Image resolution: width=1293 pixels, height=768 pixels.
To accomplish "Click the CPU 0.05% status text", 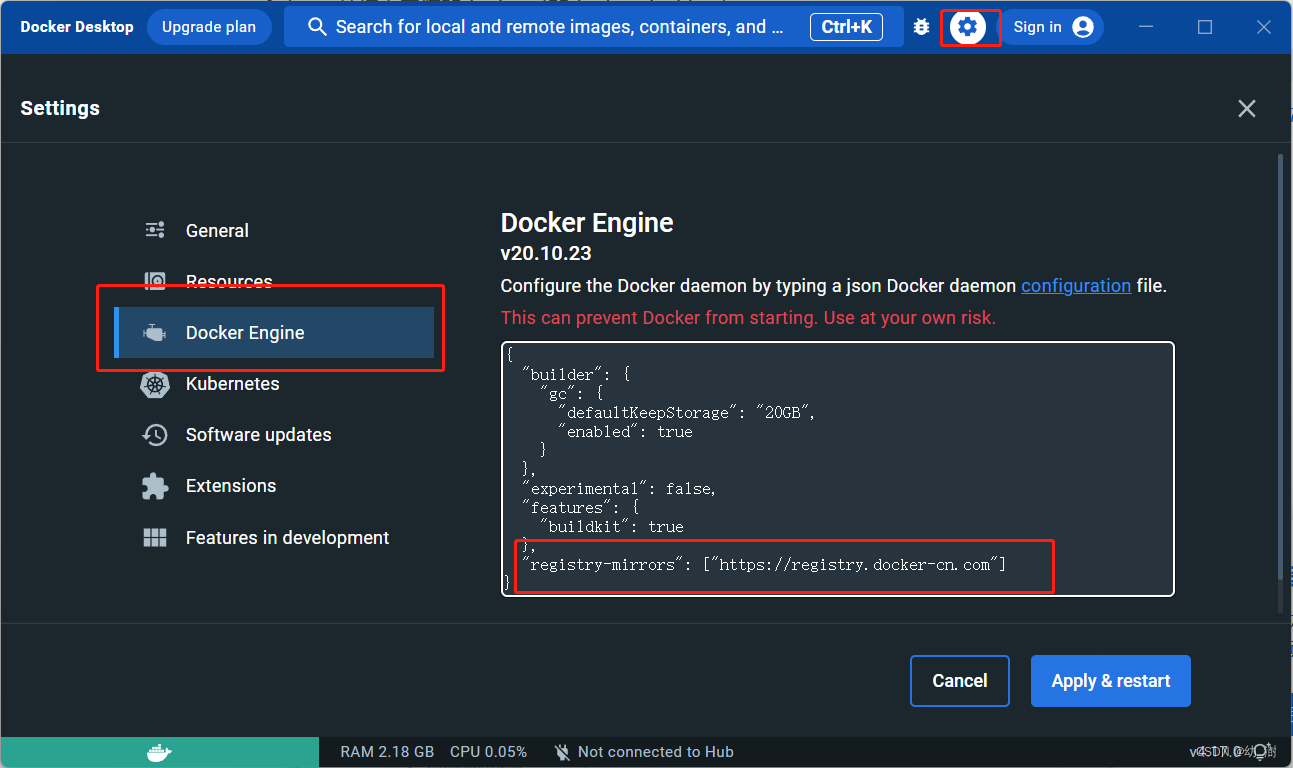I will click(488, 752).
